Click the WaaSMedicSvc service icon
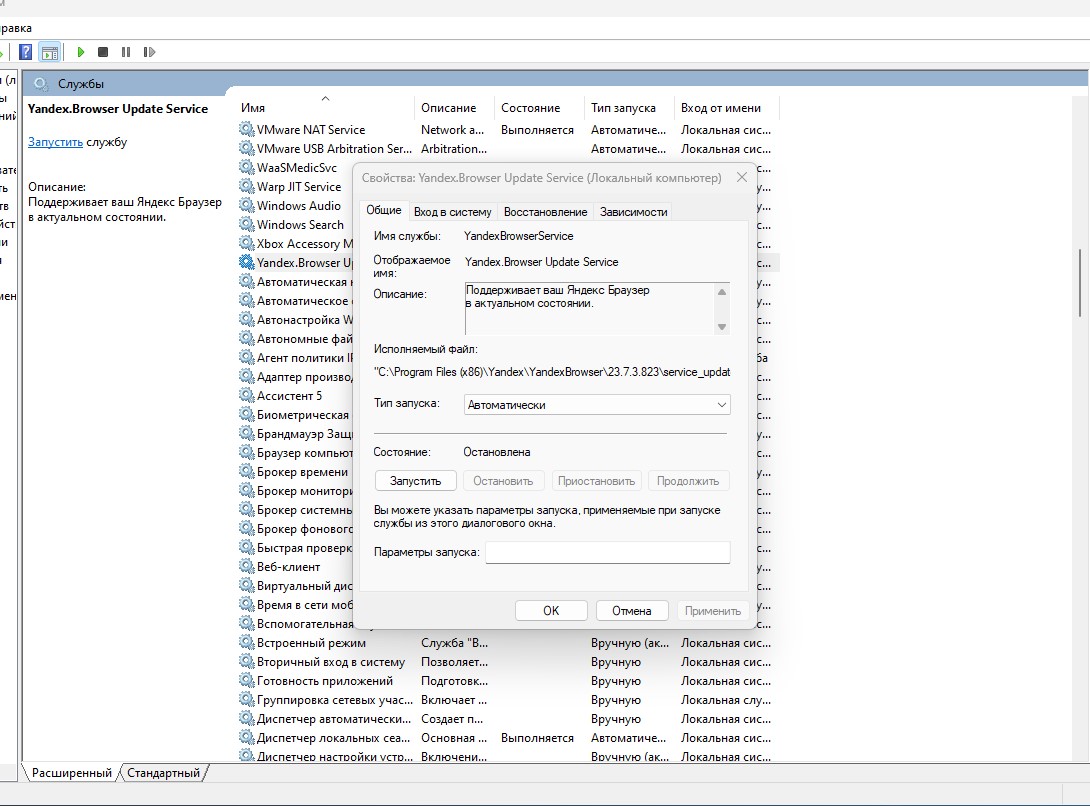 tap(246, 167)
